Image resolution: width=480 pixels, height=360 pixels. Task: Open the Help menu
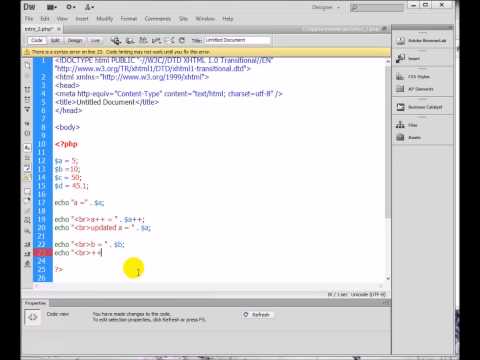pos(228,19)
